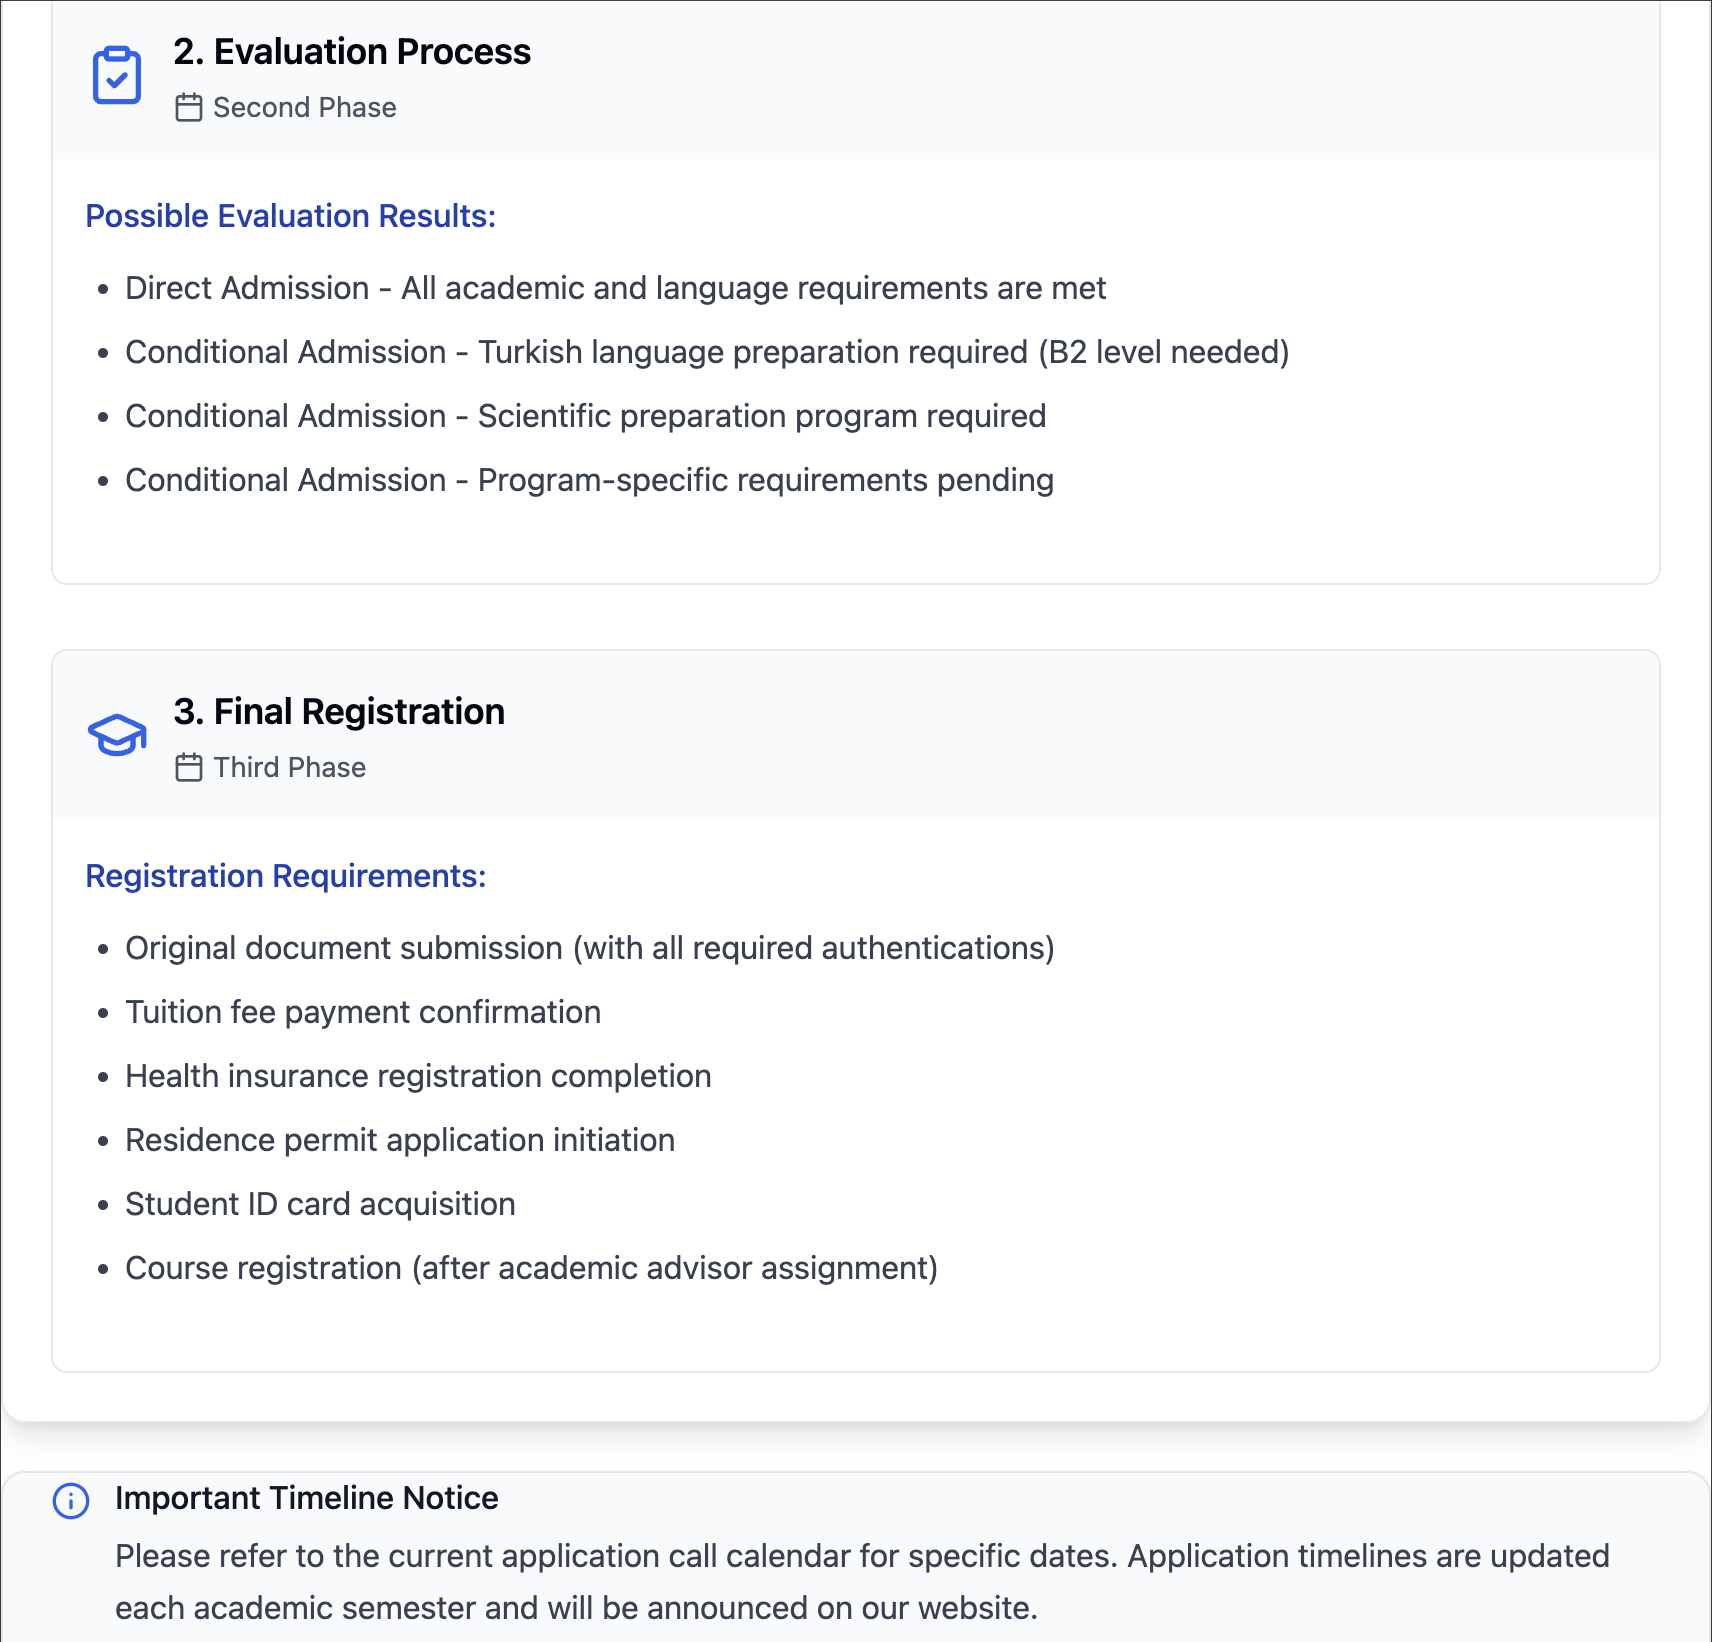Click the "Third Phase" label
This screenshot has height=1642, width=1712.
pos(289,768)
